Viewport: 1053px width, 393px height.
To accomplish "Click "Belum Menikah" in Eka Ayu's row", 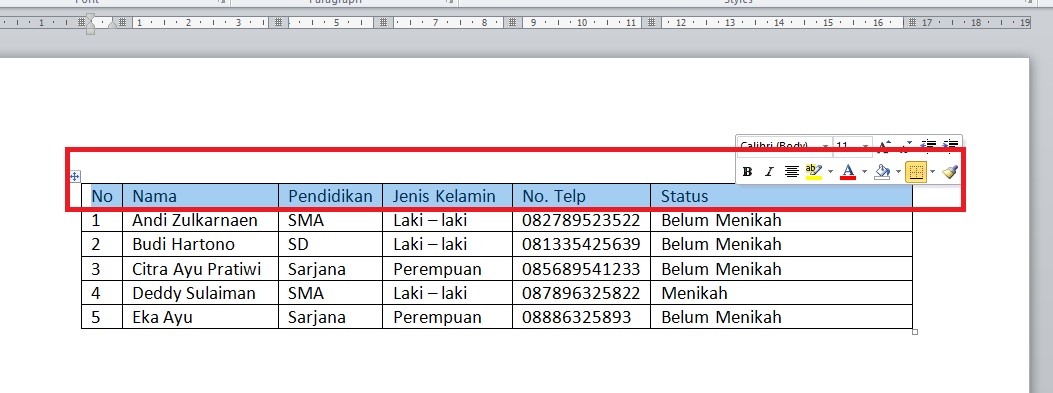I will click(721, 317).
